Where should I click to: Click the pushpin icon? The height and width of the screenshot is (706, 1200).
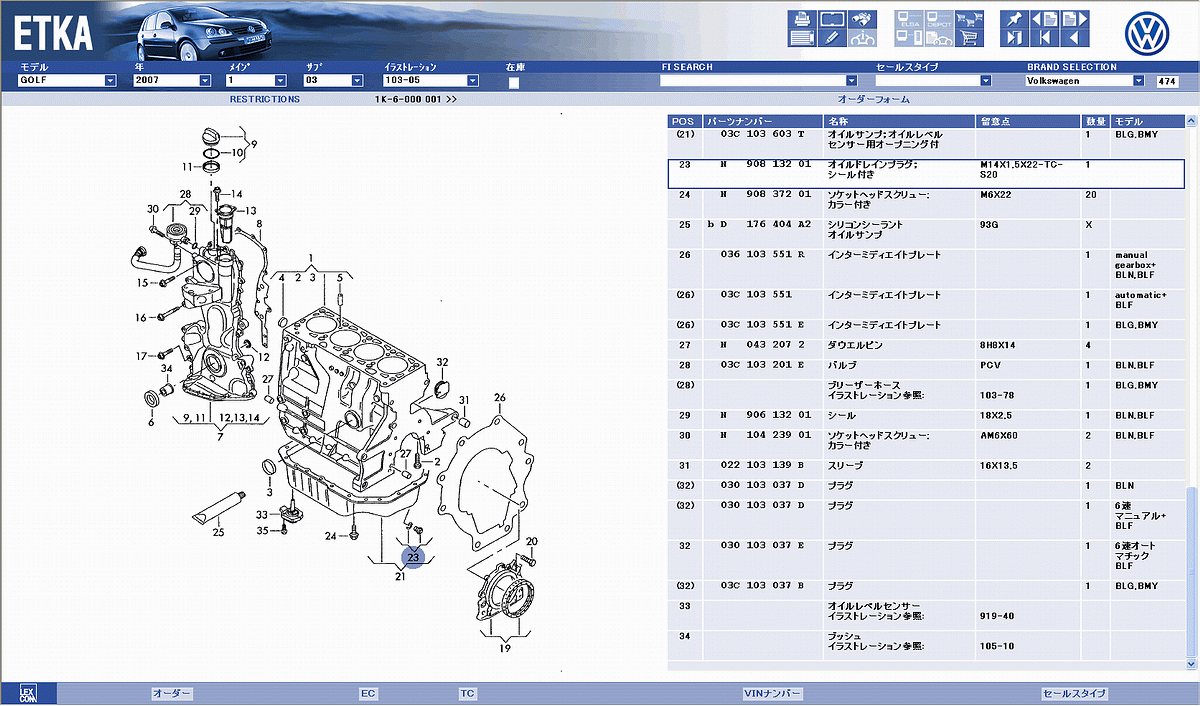1014,18
